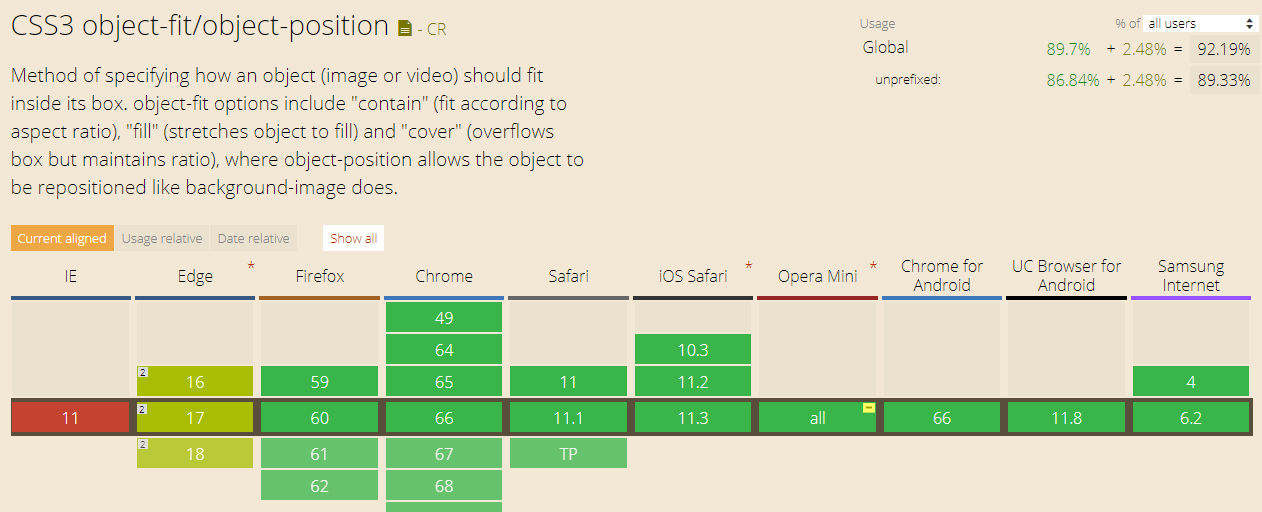This screenshot has width=1262, height=512.
Task: Click the Samsung Internet 6.2 cell
Action: tap(1190, 418)
